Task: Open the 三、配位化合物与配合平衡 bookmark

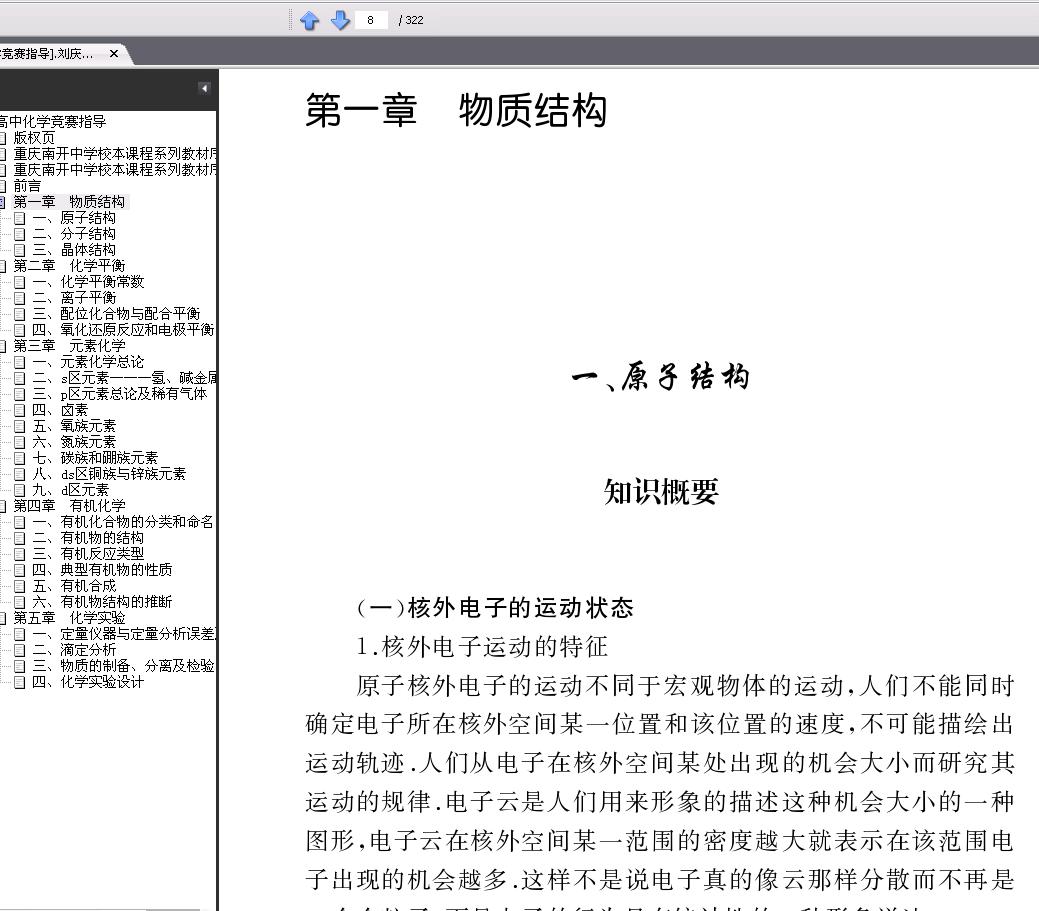Action: click(116, 313)
